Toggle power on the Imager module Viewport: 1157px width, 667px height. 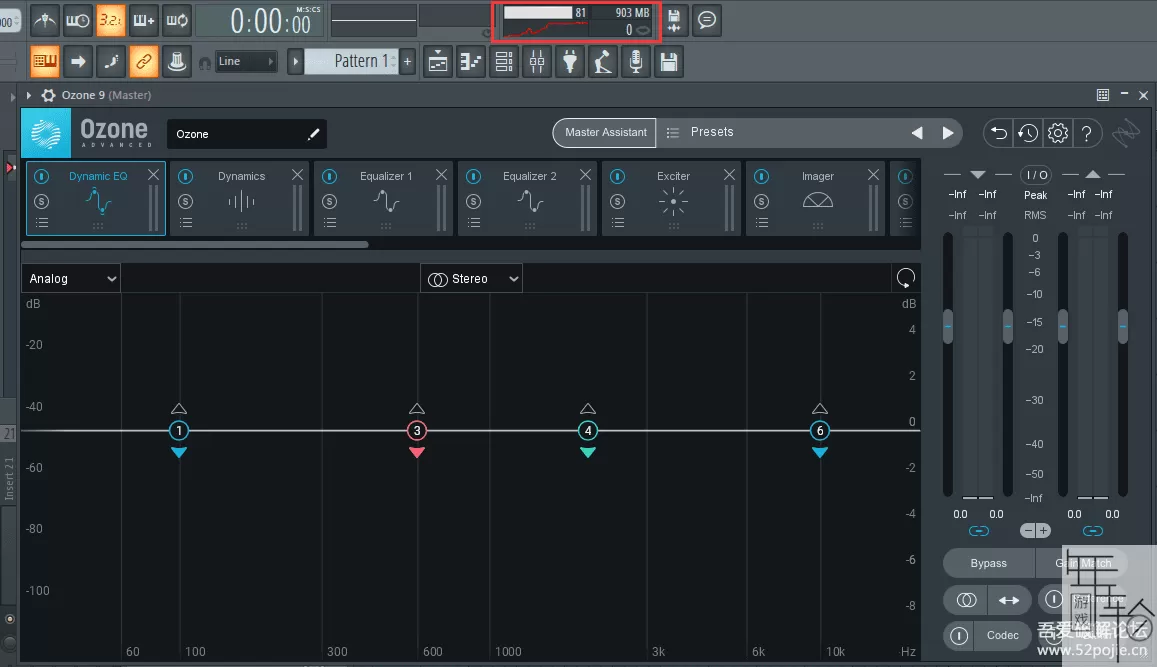[761, 176]
